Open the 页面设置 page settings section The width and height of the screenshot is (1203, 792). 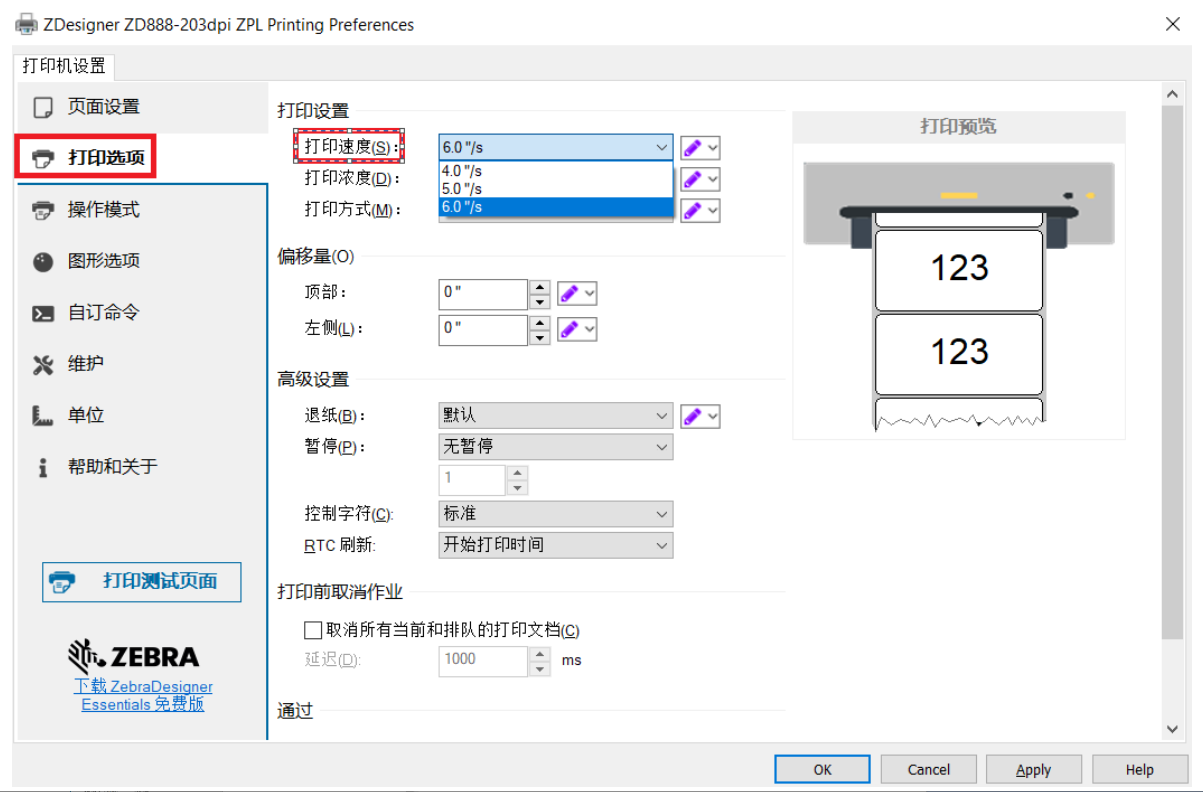click(x=141, y=107)
